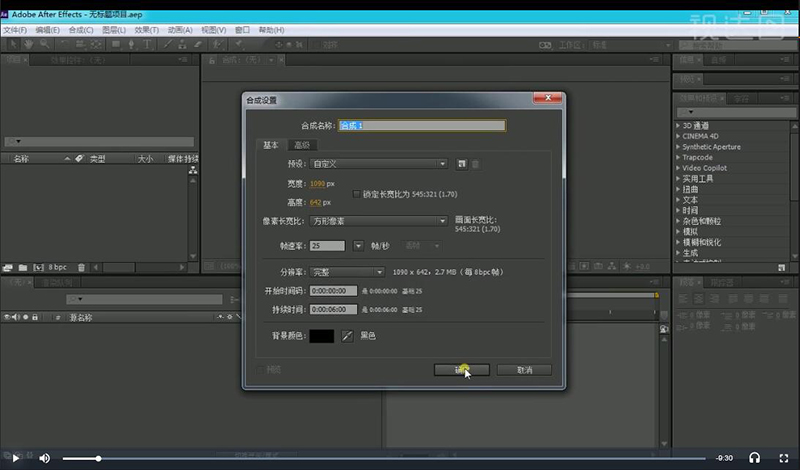Select the Zoom magnifier tool
The image size is (800, 470).
(44, 44)
